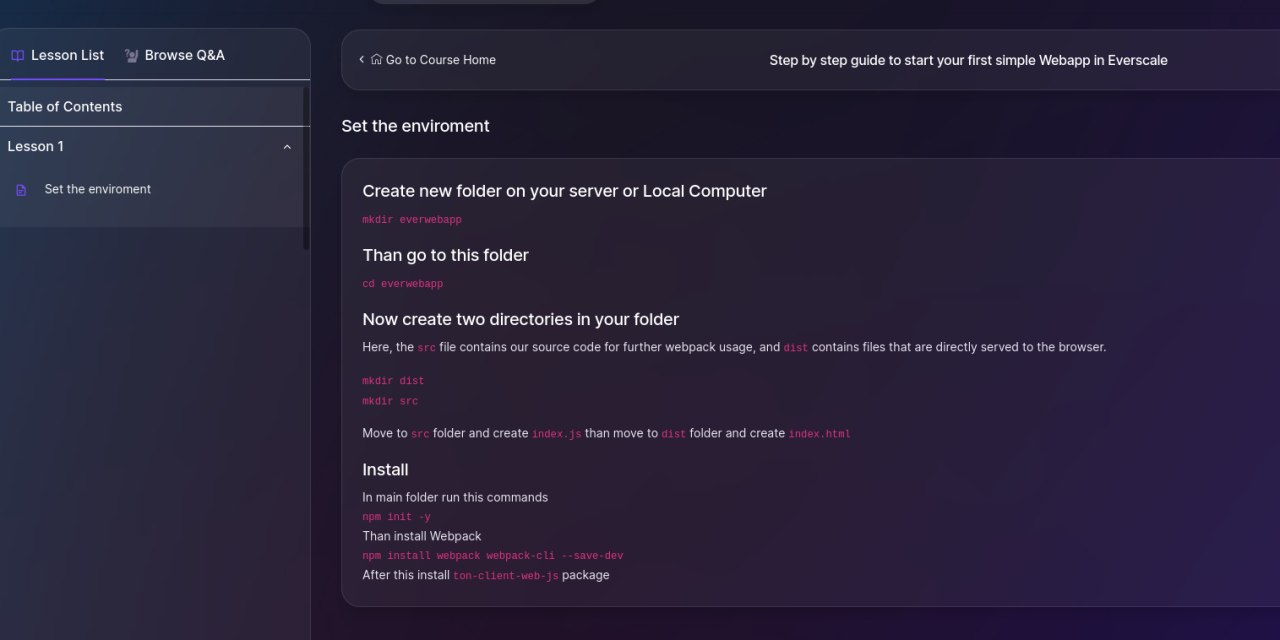1280x640 pixels.
Task: Click the home icon in the course header
Action: point(376,60)
